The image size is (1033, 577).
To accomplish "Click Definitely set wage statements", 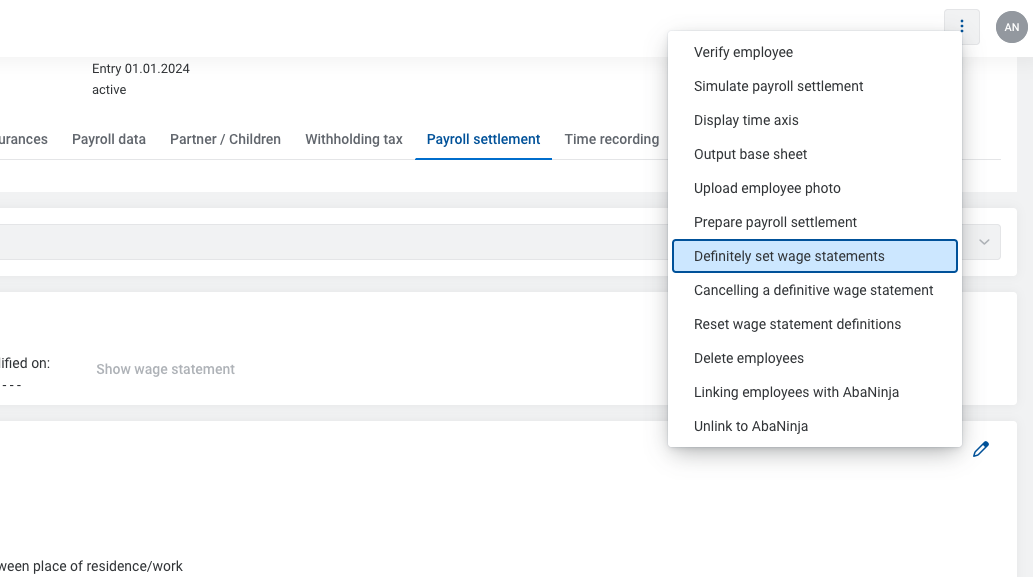I will [789, 256].
